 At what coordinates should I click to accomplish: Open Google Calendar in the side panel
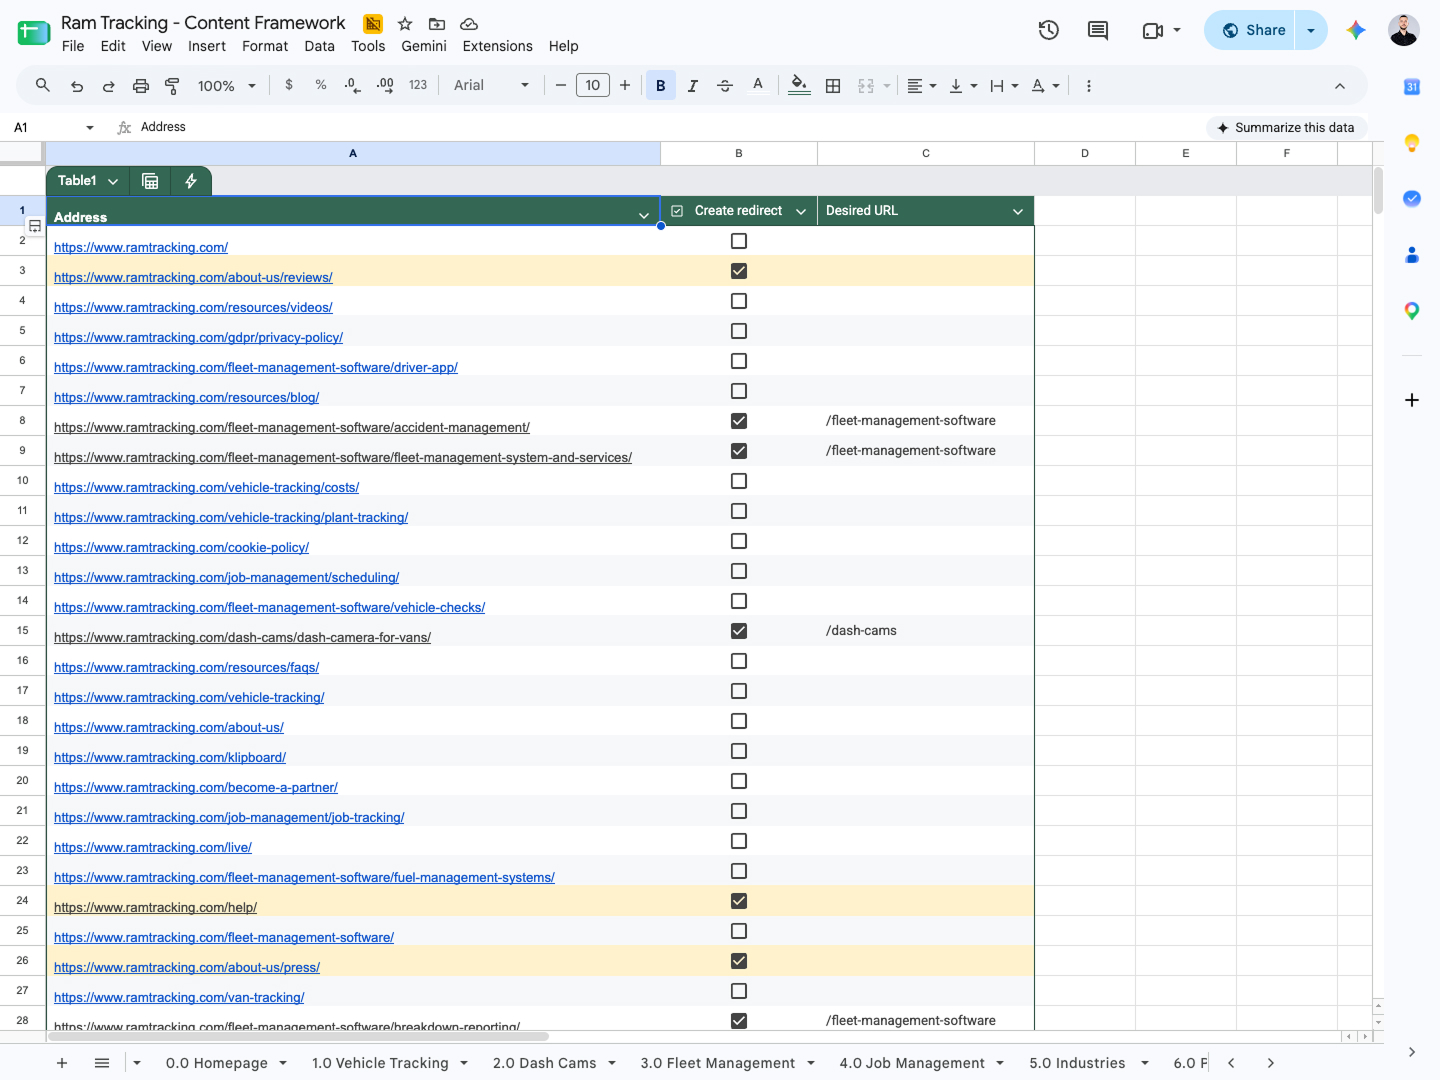pos(1412,87)
